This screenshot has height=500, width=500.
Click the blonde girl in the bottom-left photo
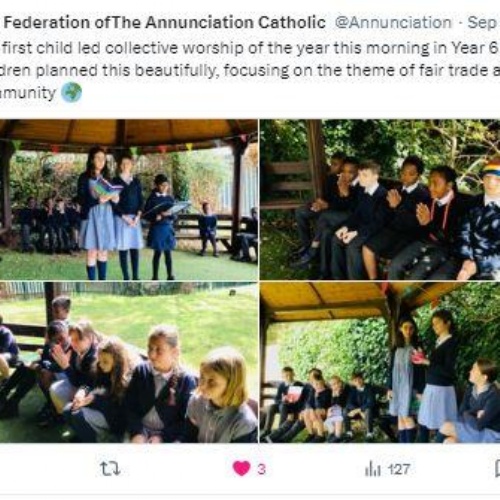(x=222, y=397)
